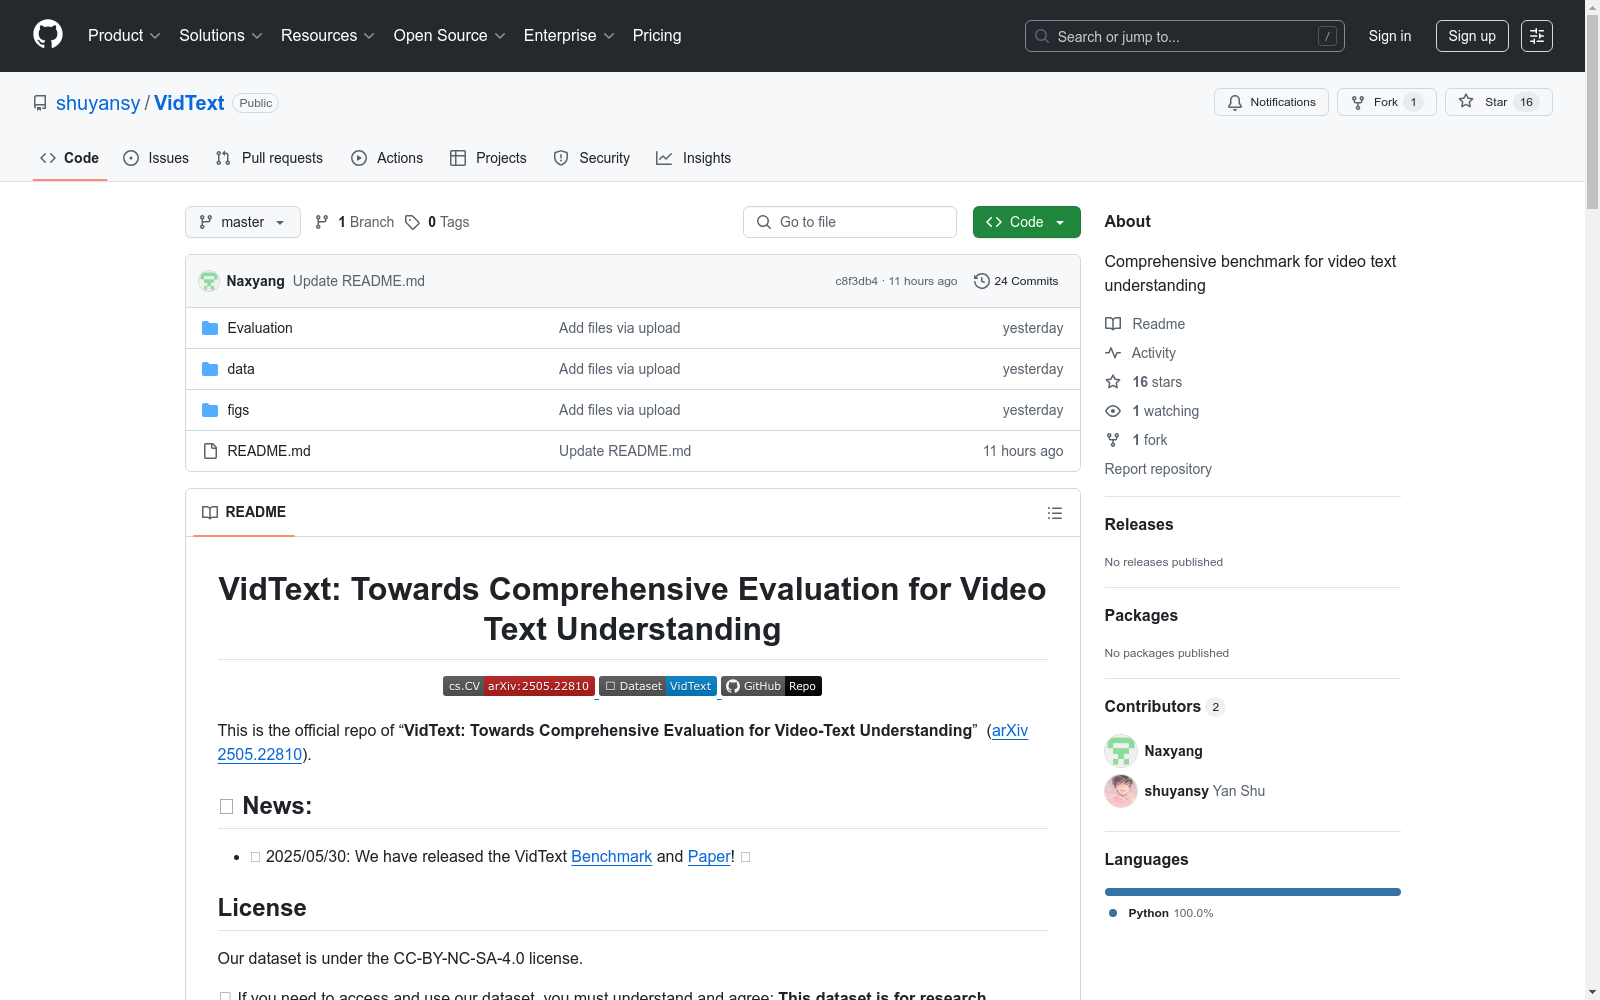Expand the Open Source menu
The width and height of the screenshot is (1600, 1000).
[449, 36]
